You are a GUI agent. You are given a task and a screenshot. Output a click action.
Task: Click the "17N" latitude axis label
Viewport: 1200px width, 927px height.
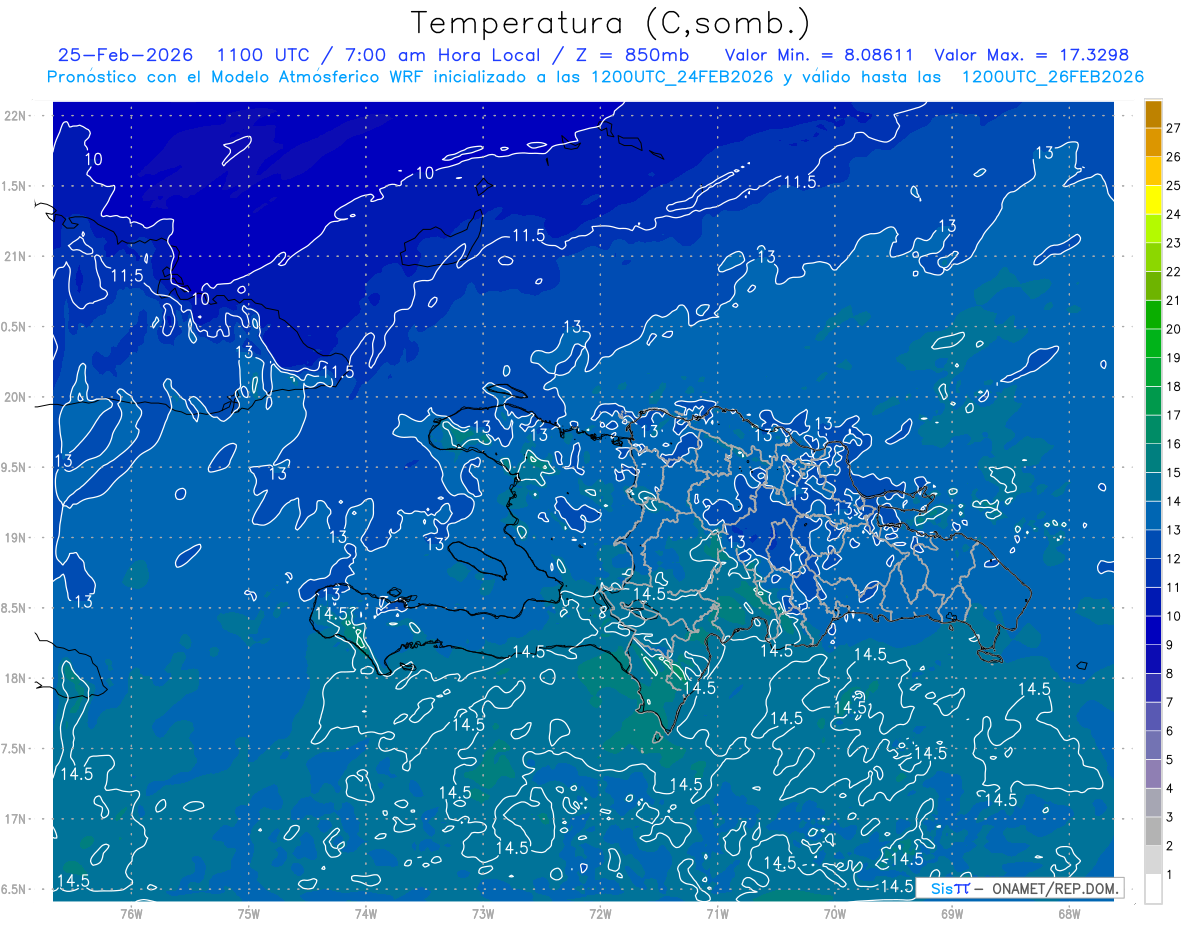15,819
